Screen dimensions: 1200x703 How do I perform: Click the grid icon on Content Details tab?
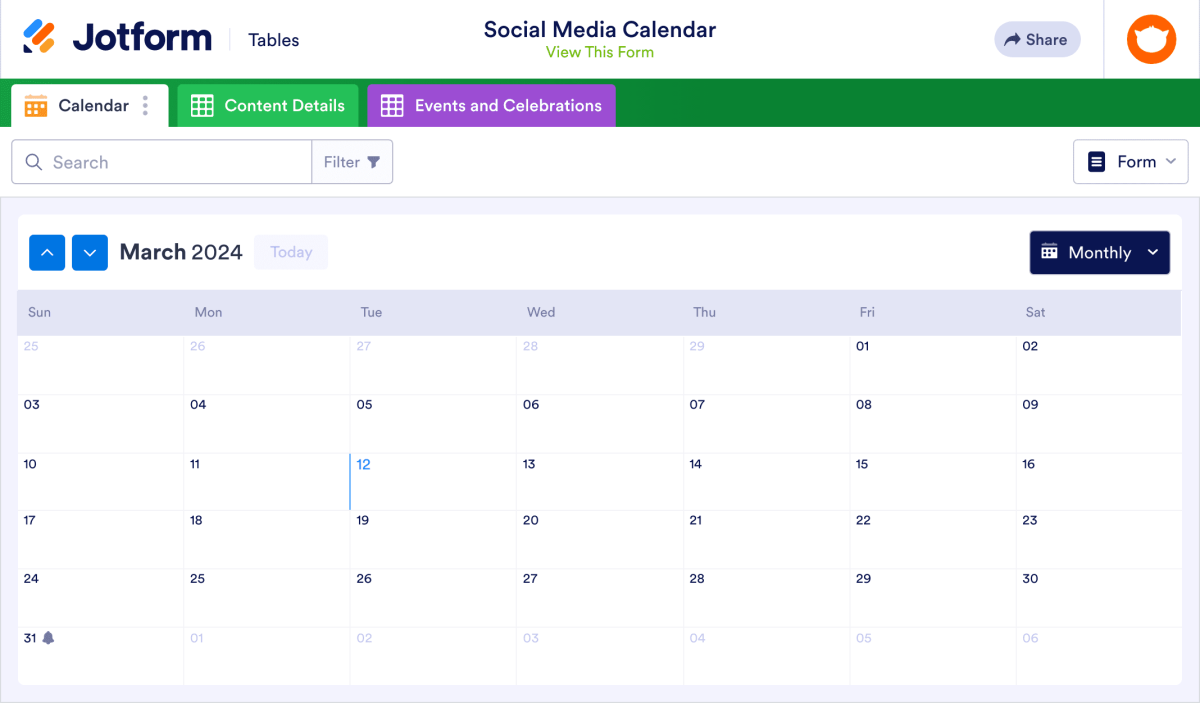coord(202,104)
